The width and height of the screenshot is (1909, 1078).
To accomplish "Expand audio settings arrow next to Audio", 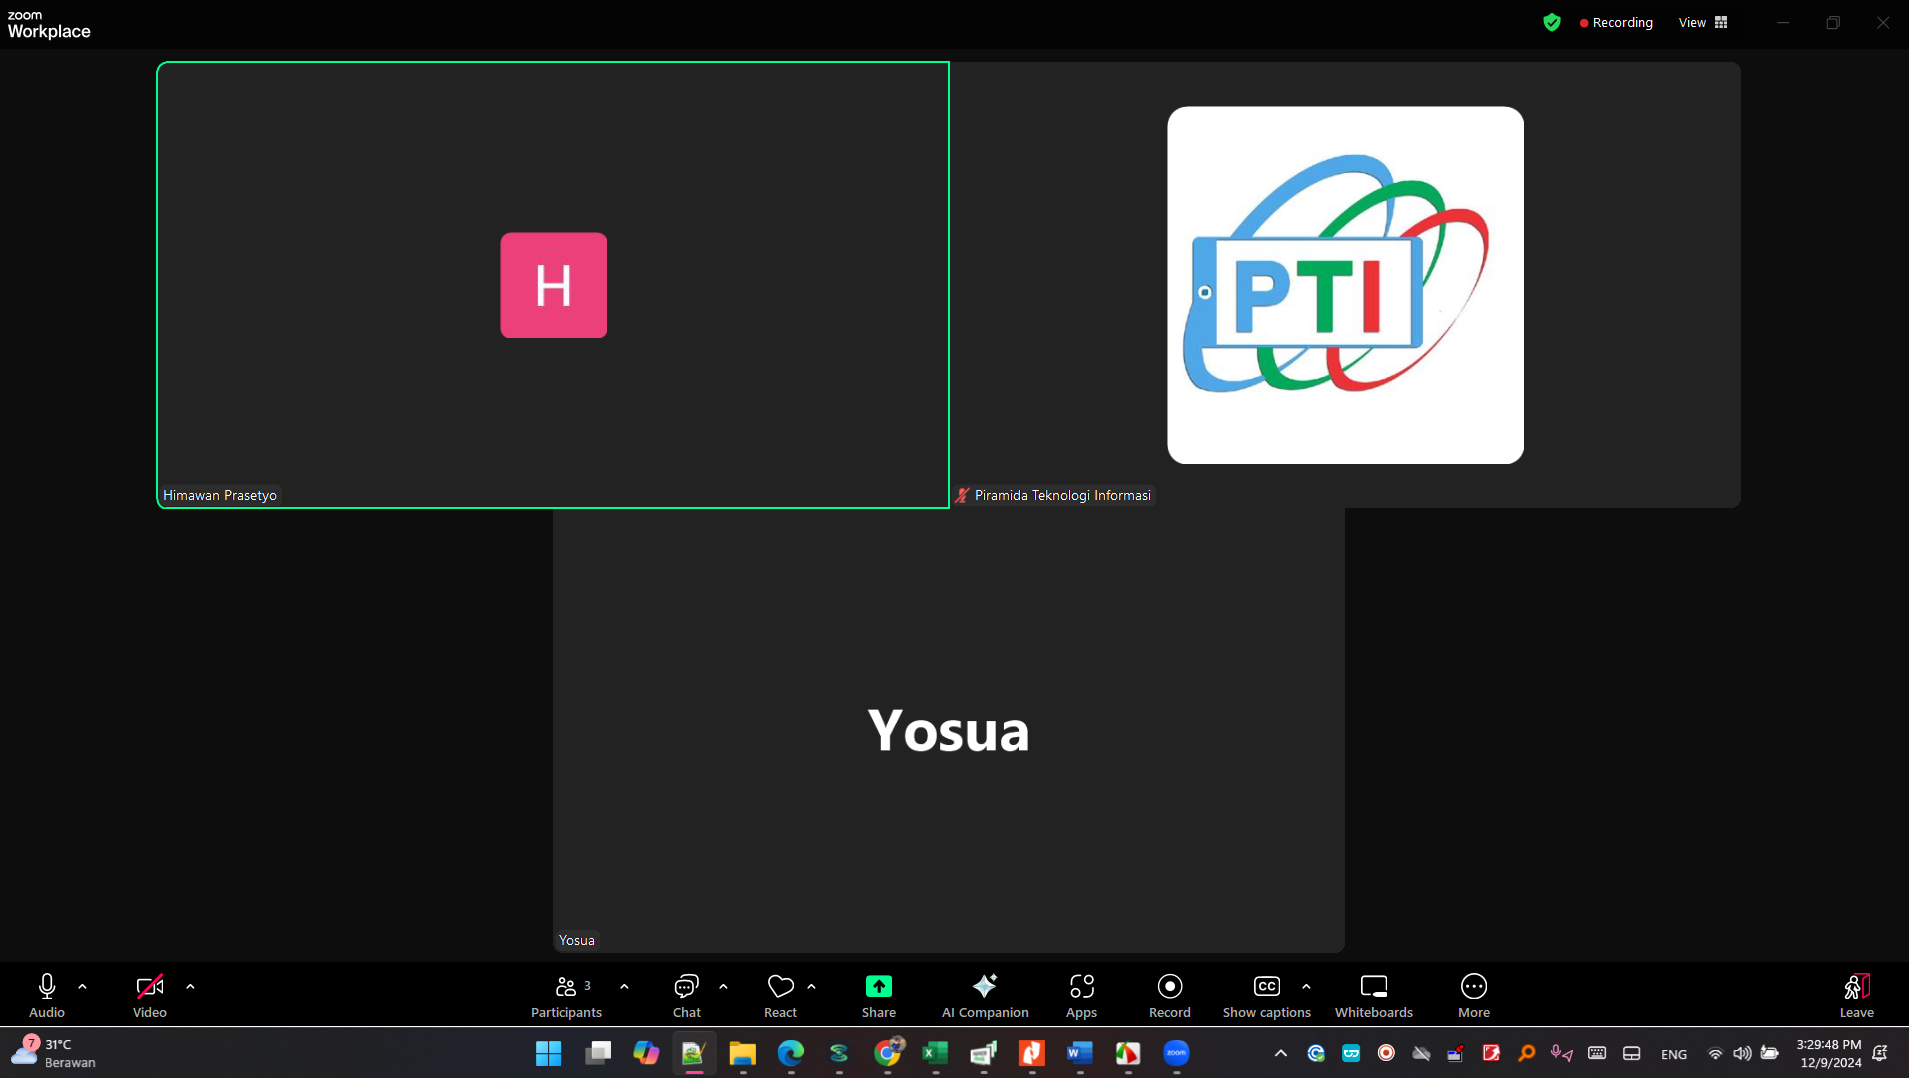I will [x=83, y=987].
